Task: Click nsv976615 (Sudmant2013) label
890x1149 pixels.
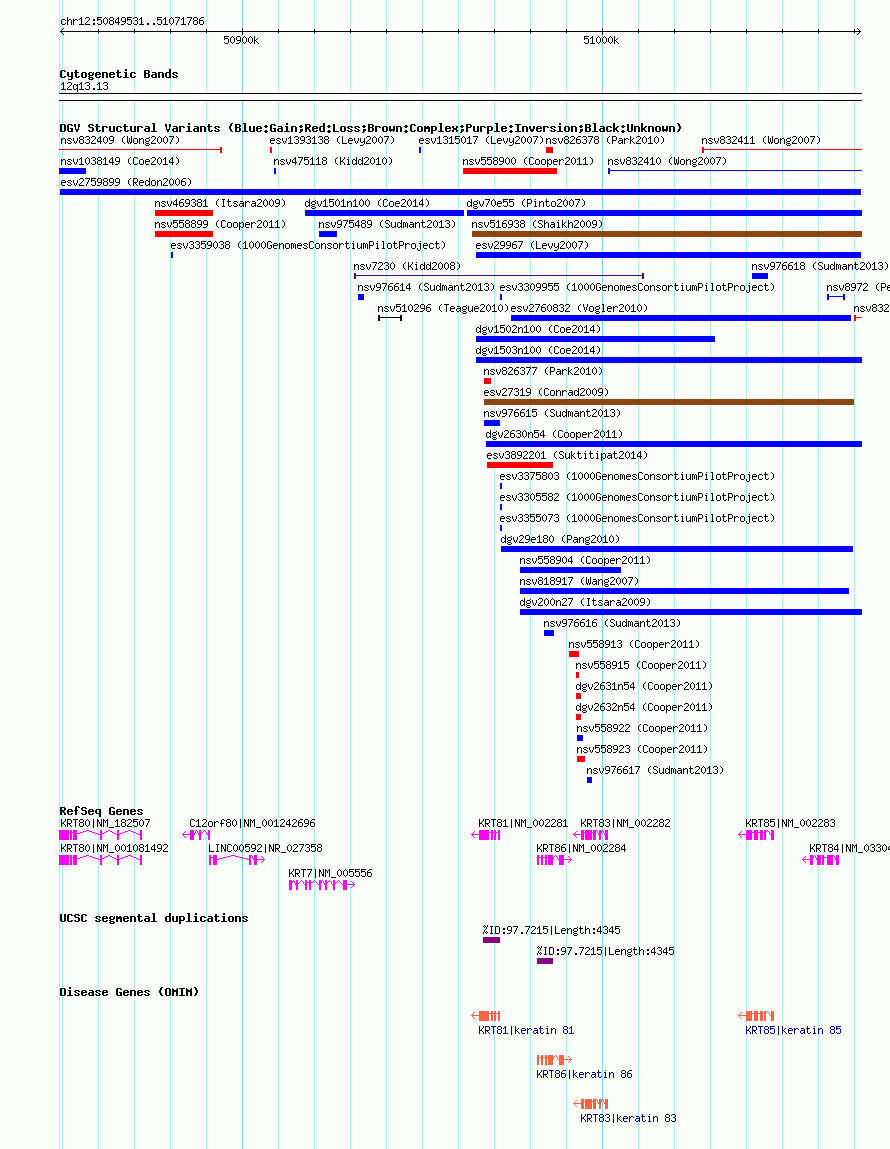Action: 552,414
